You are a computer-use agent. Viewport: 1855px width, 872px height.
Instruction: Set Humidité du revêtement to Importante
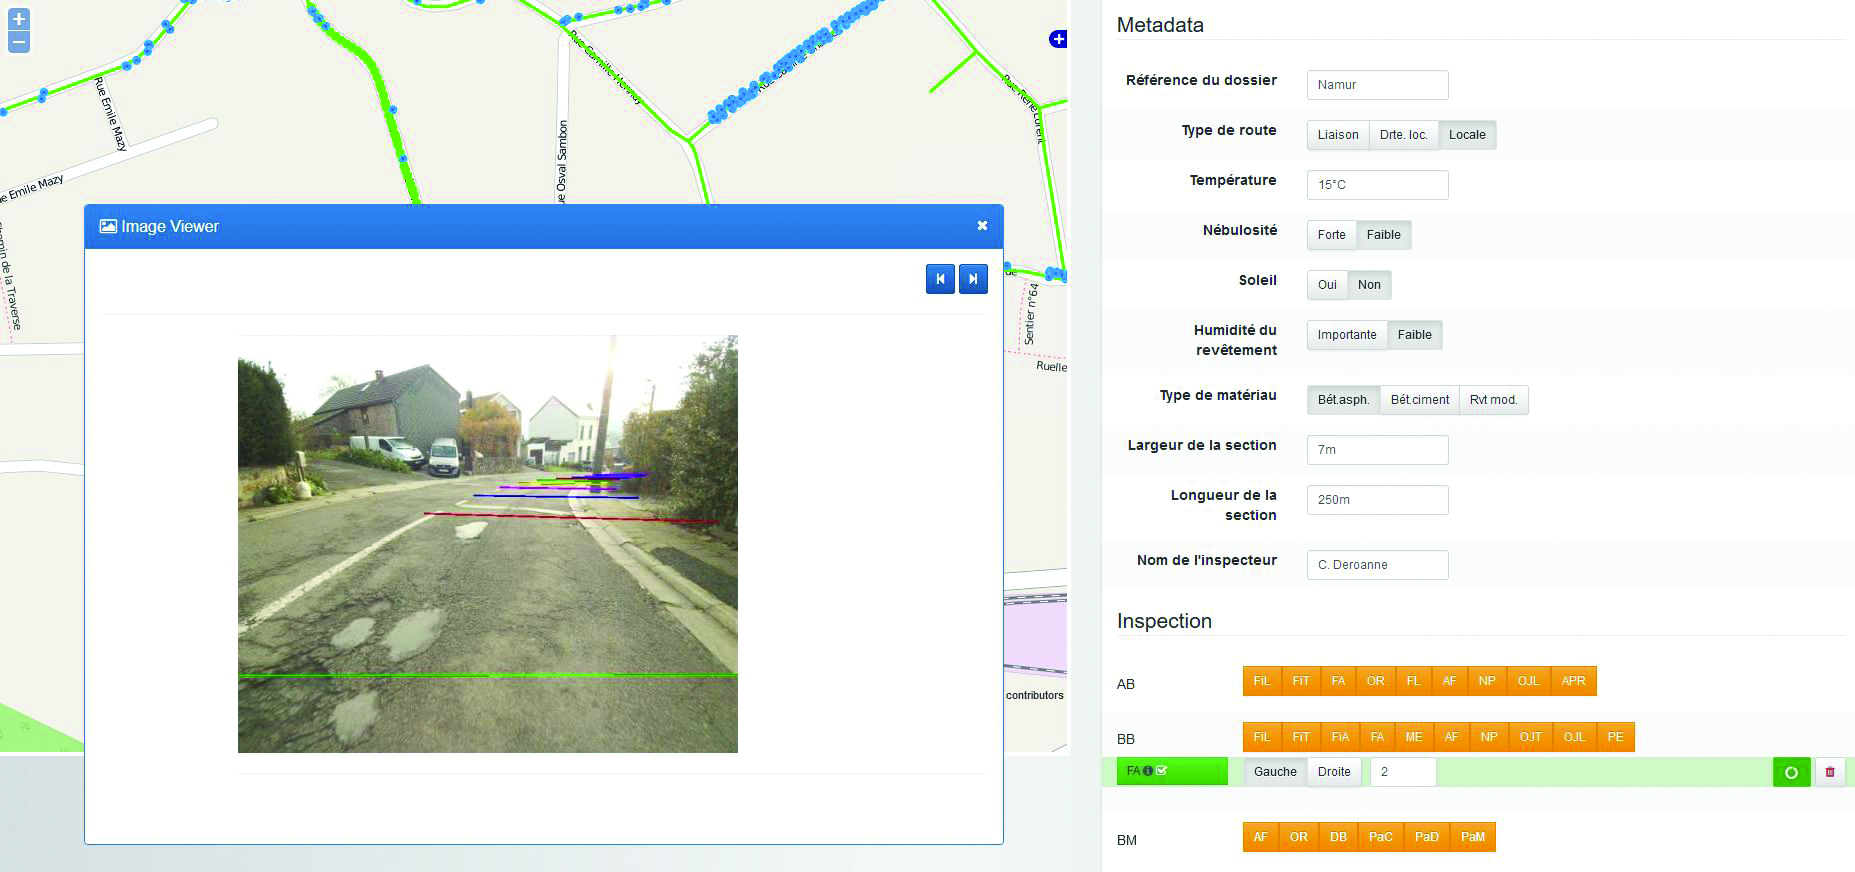[1347, 335]
